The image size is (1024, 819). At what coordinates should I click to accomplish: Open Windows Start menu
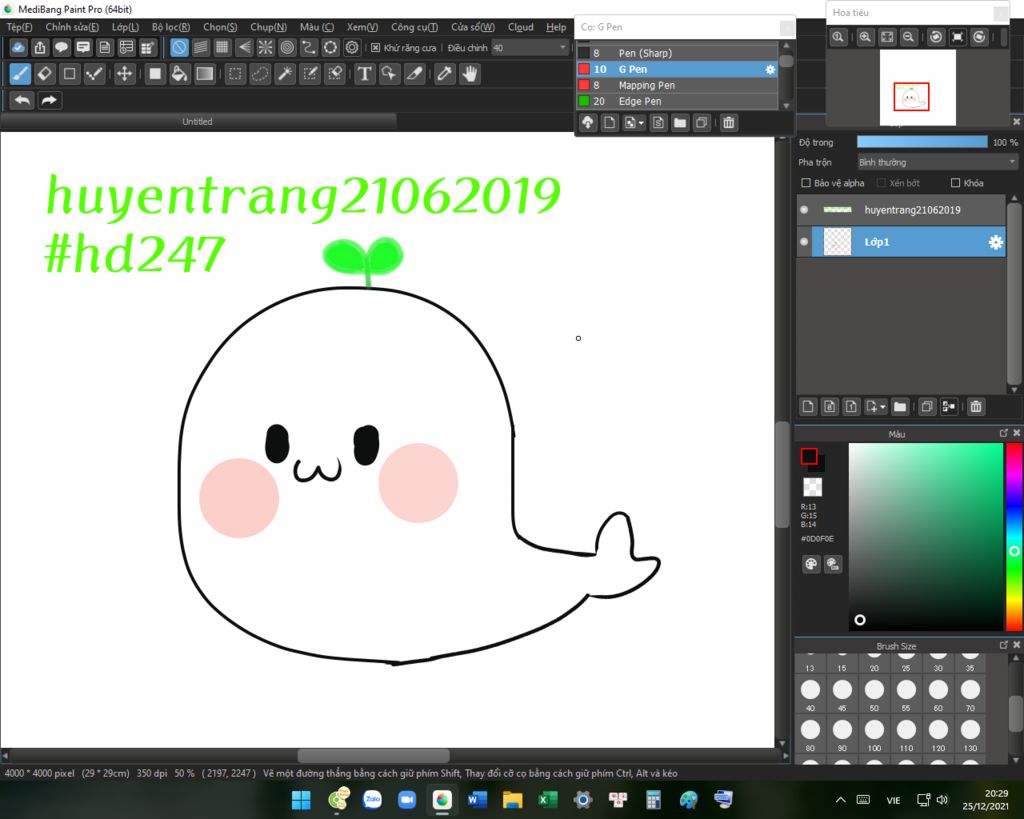pyautogui.click(x=301, y=799)
